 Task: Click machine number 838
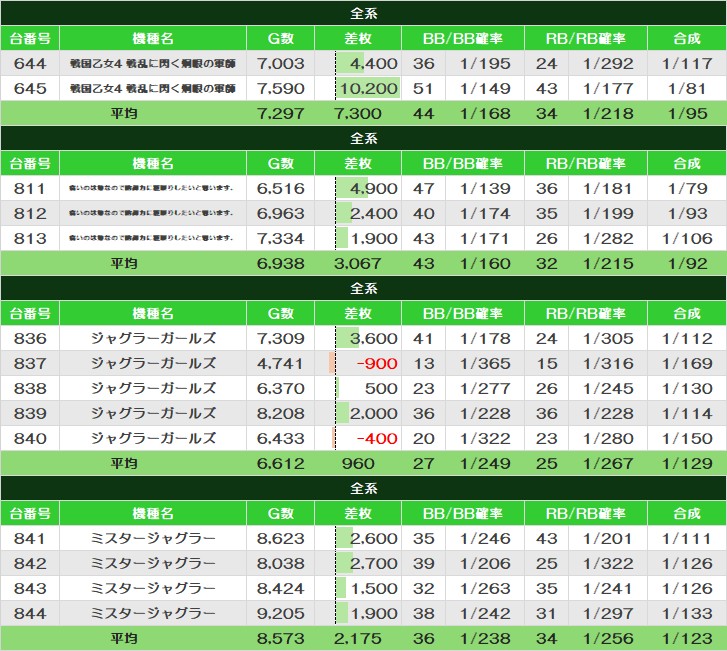[30, 389]
